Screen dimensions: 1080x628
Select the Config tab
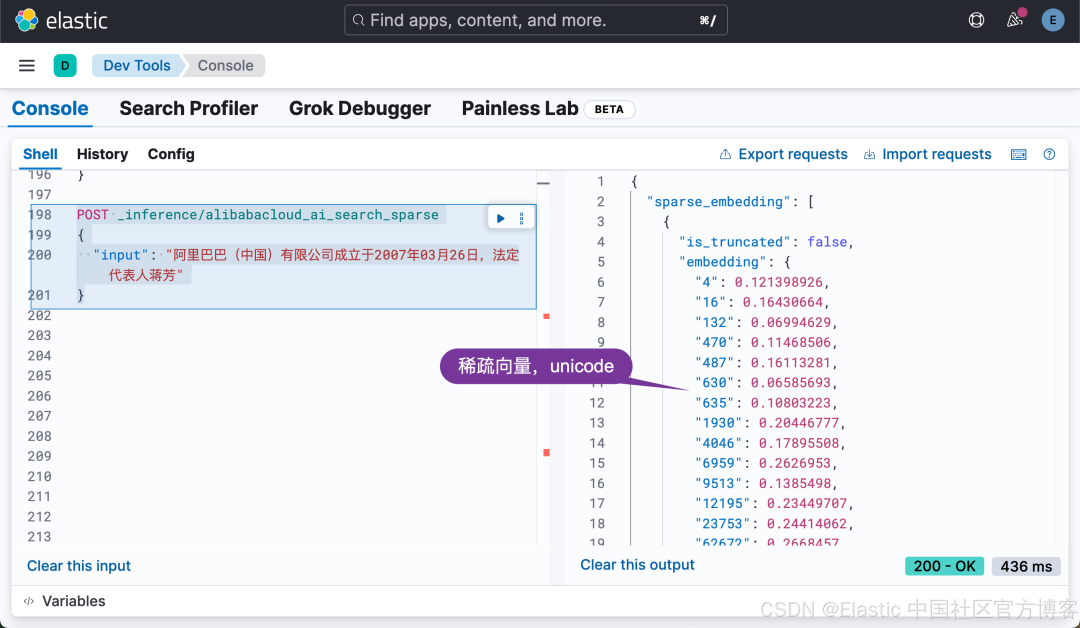(x=171, y=154)
